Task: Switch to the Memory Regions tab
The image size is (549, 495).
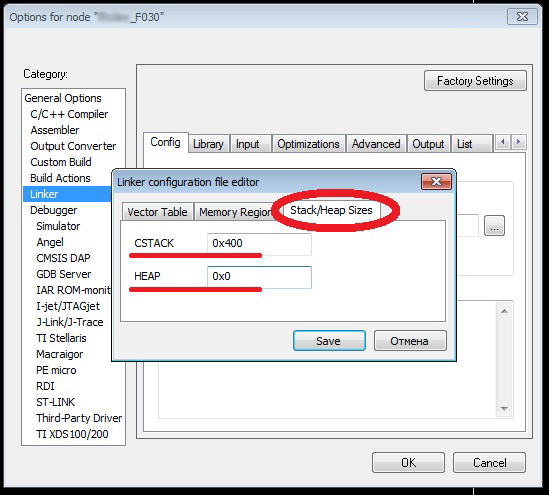Action: (235, 212)
